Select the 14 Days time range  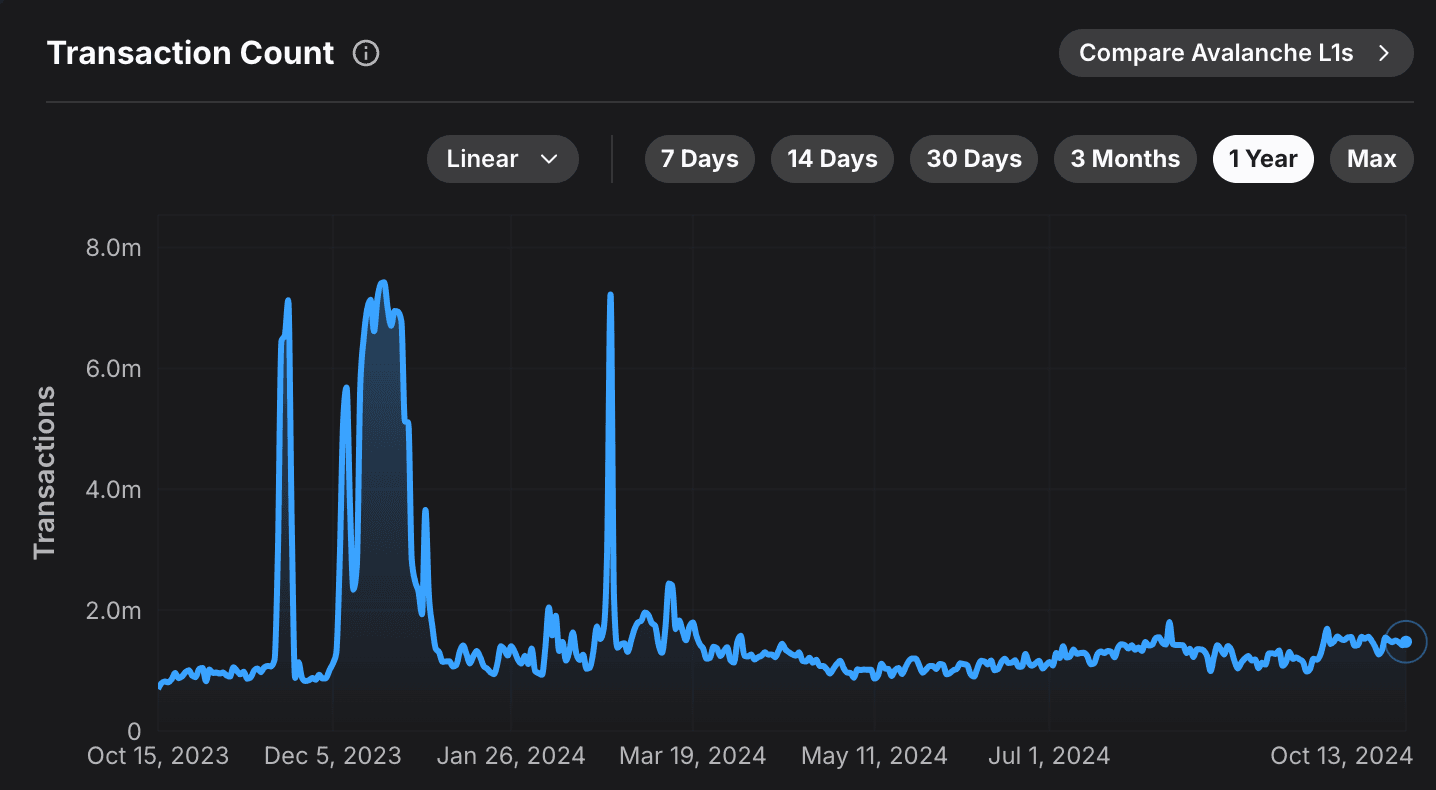[832, 158]
